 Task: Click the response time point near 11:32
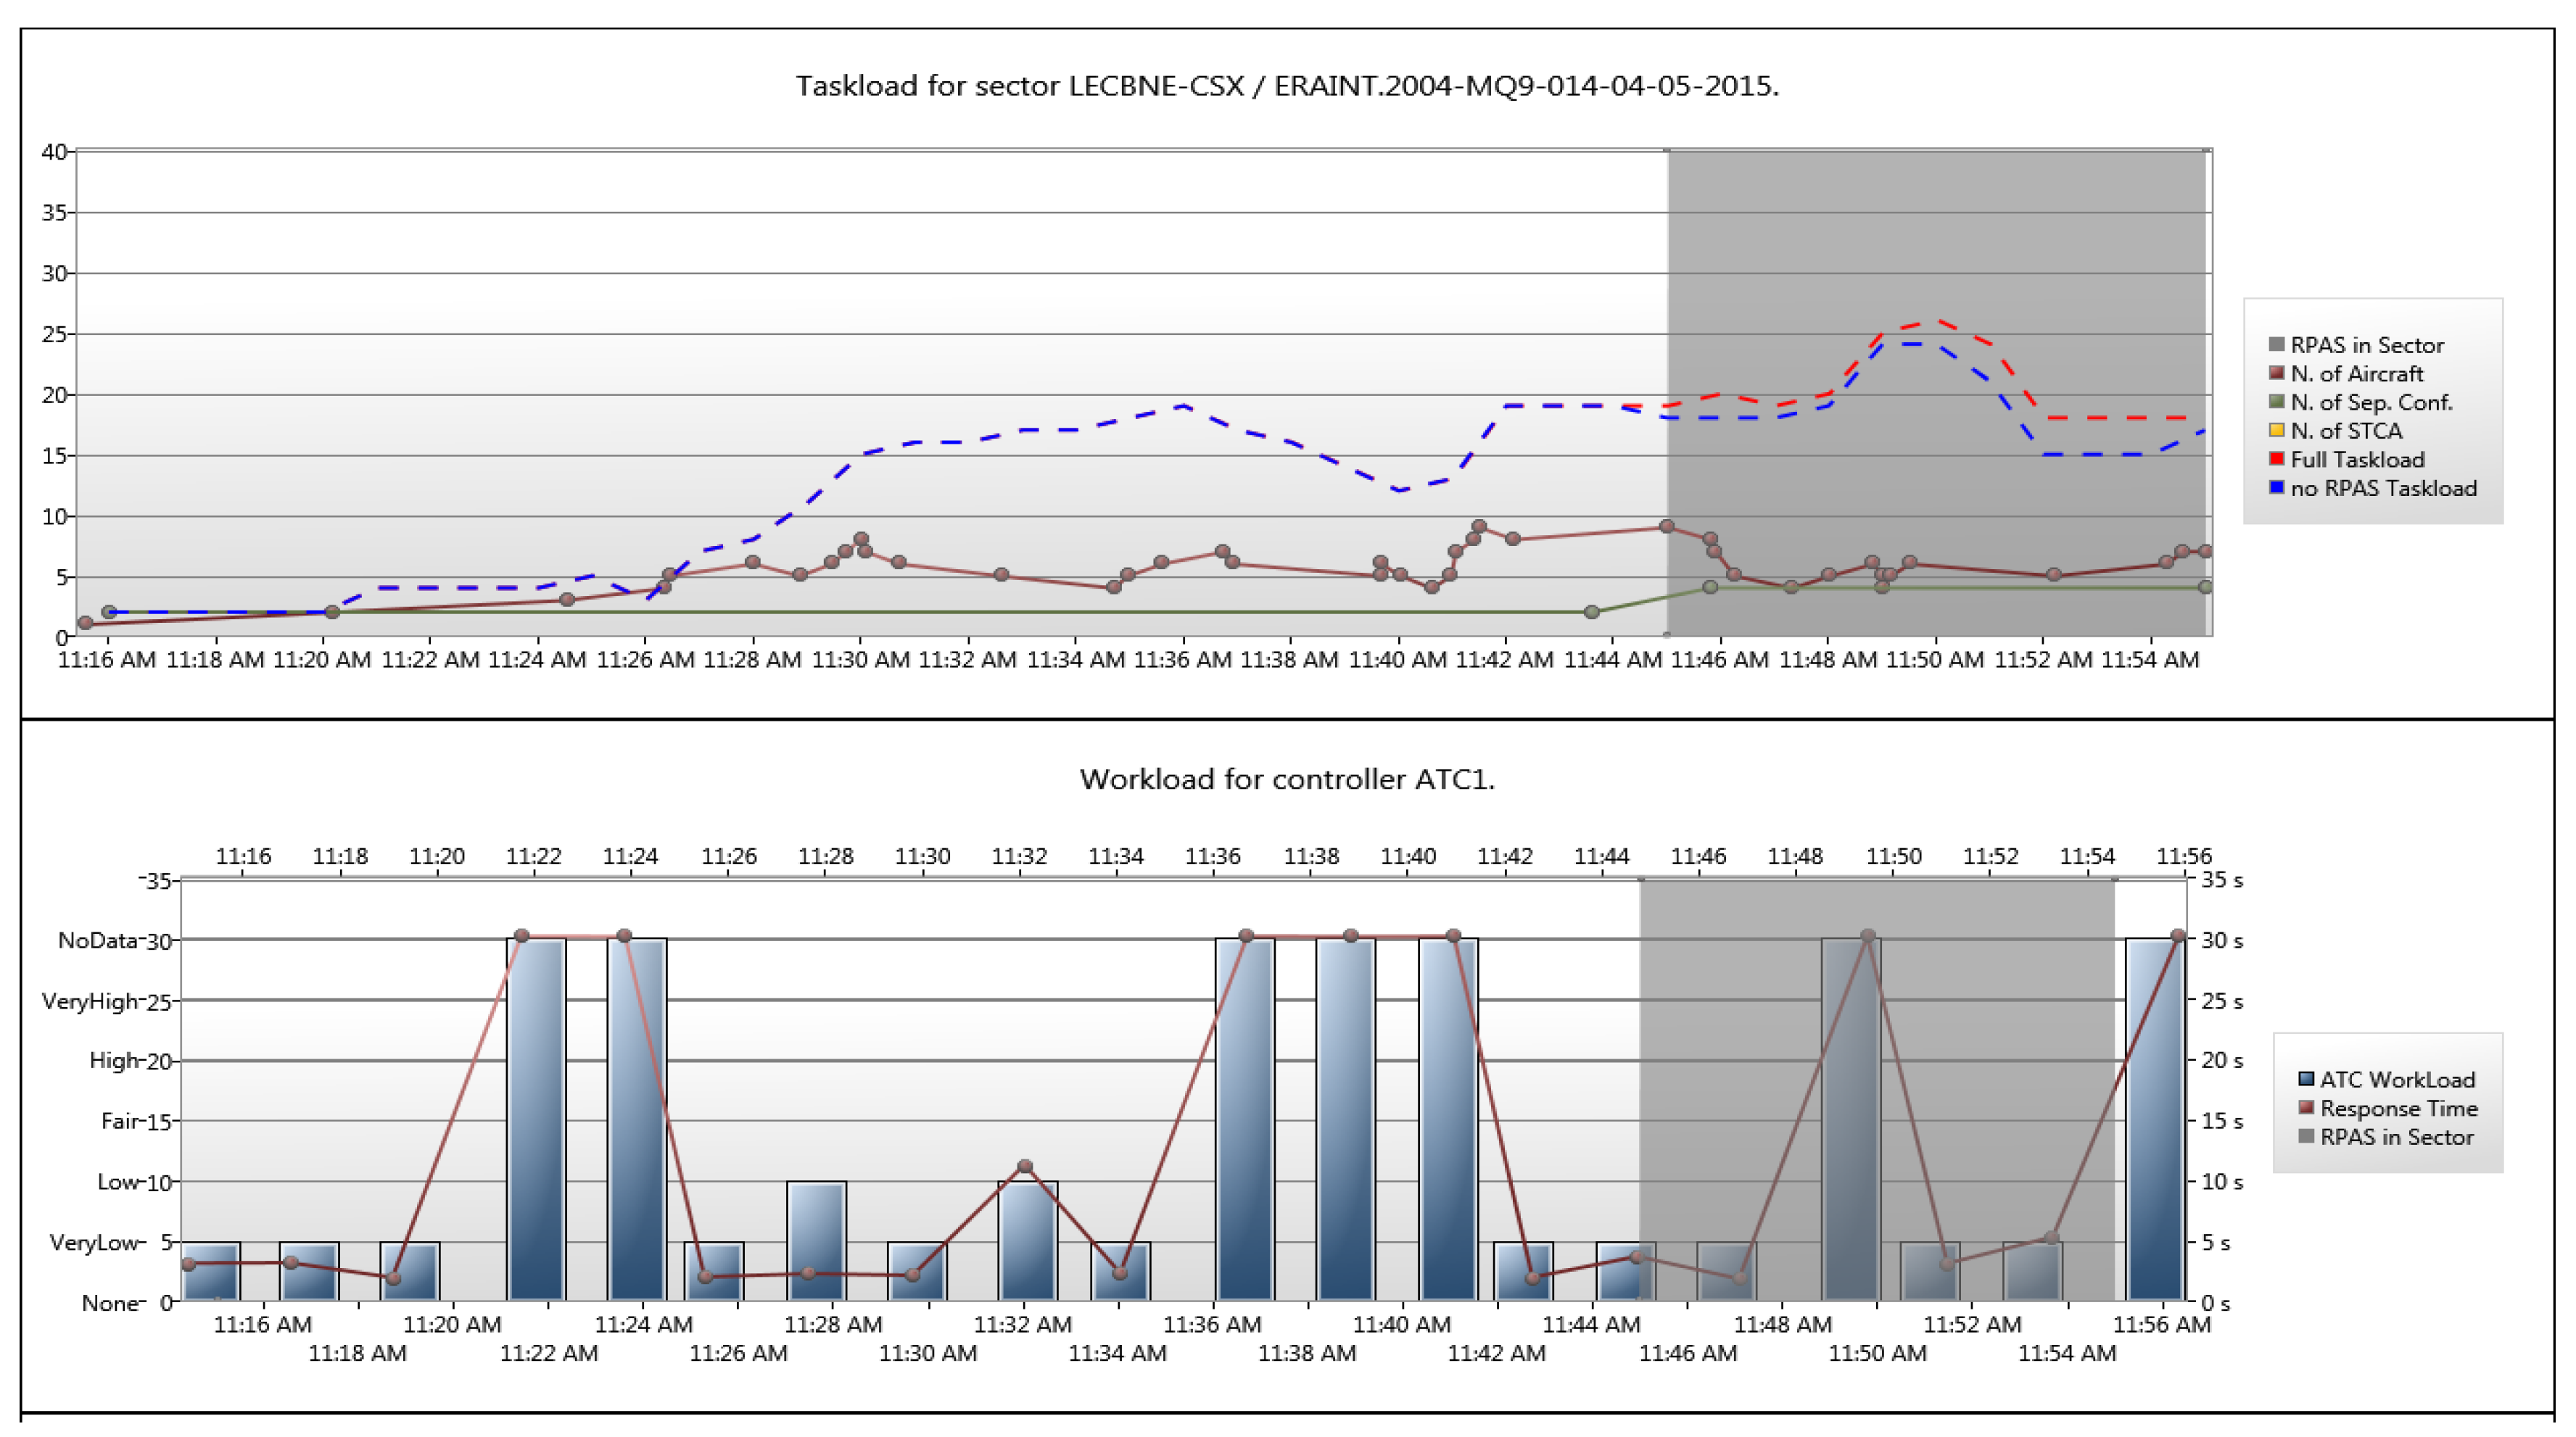click(x=1025, y=1166)
